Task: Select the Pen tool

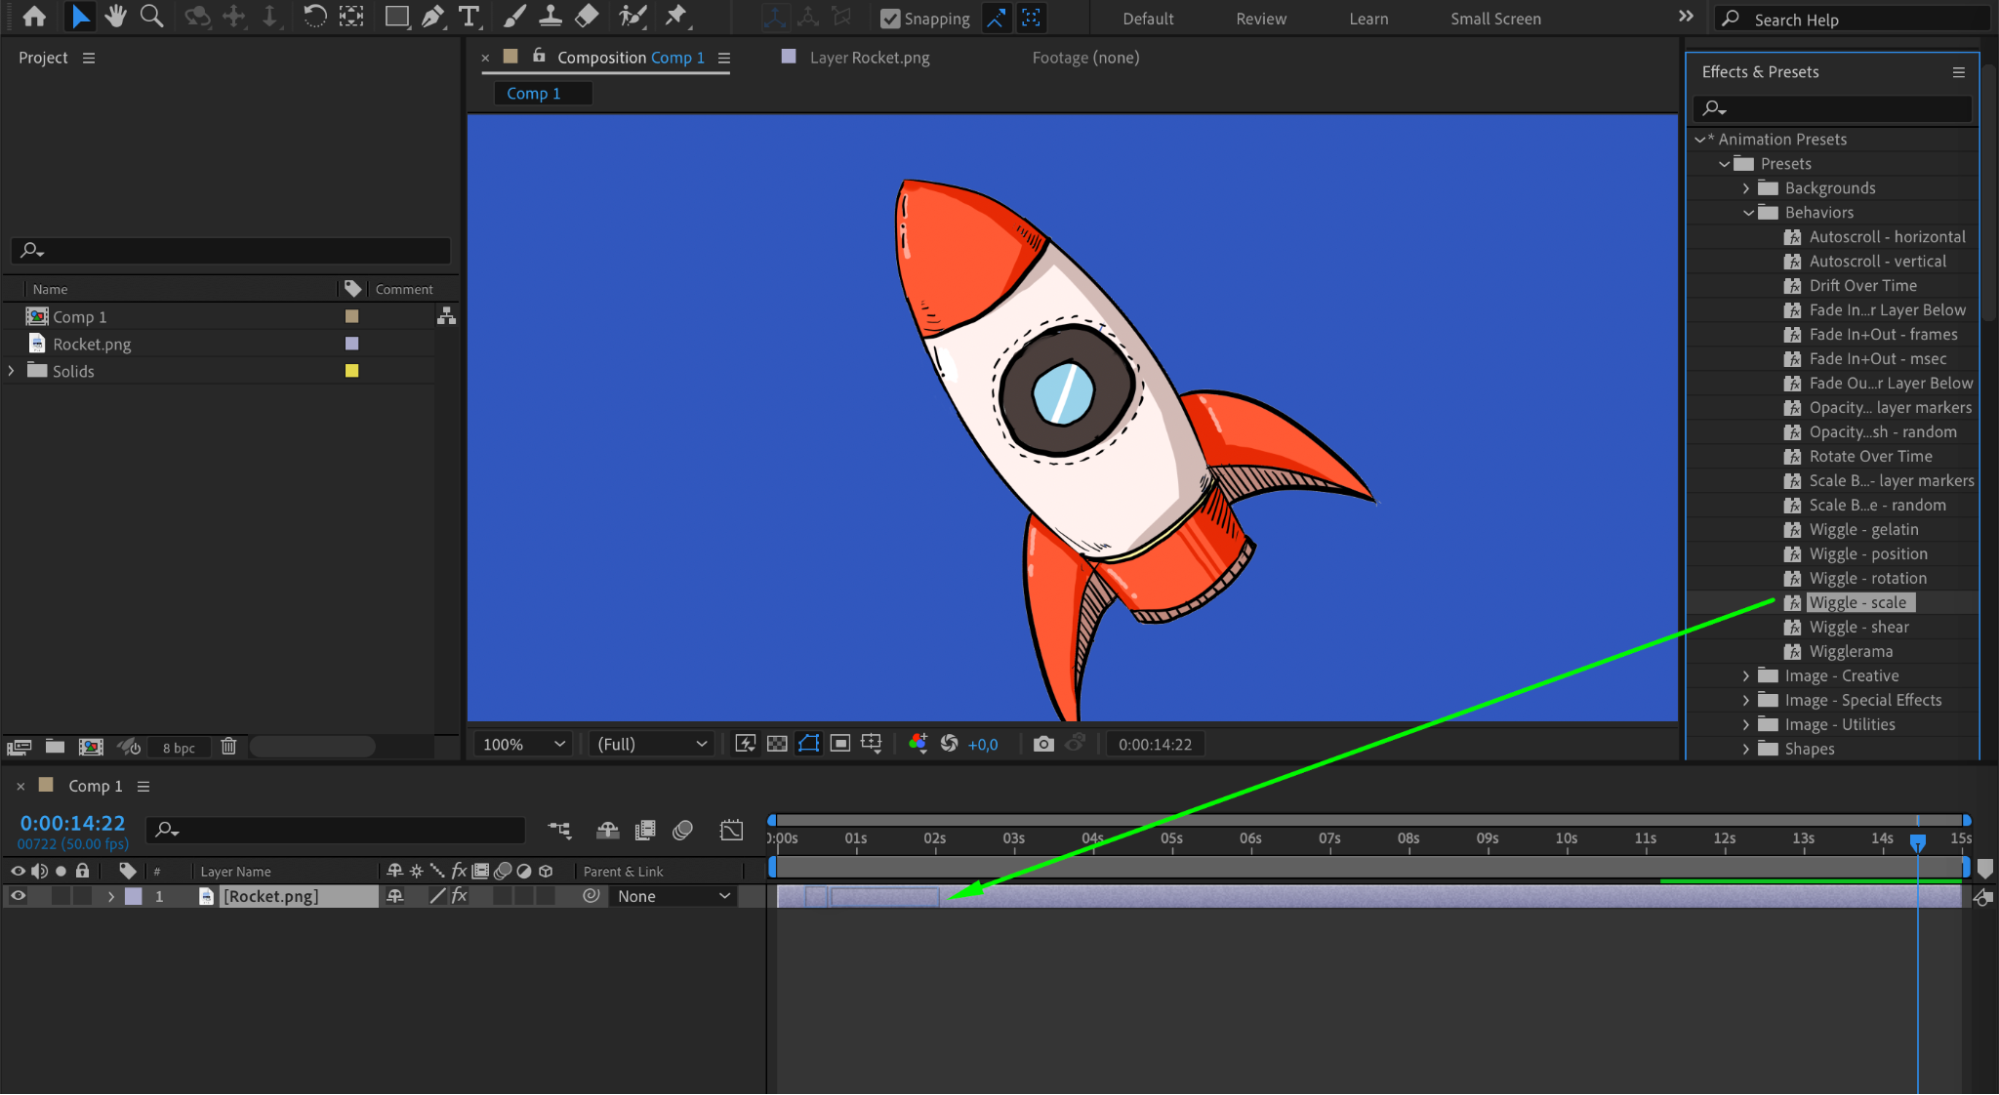Action: coord(432,16)
